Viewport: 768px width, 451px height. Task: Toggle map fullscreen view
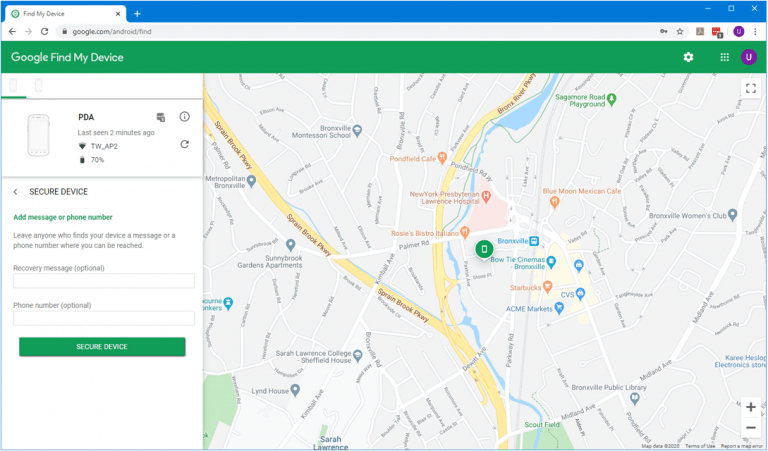coord(750,88)
